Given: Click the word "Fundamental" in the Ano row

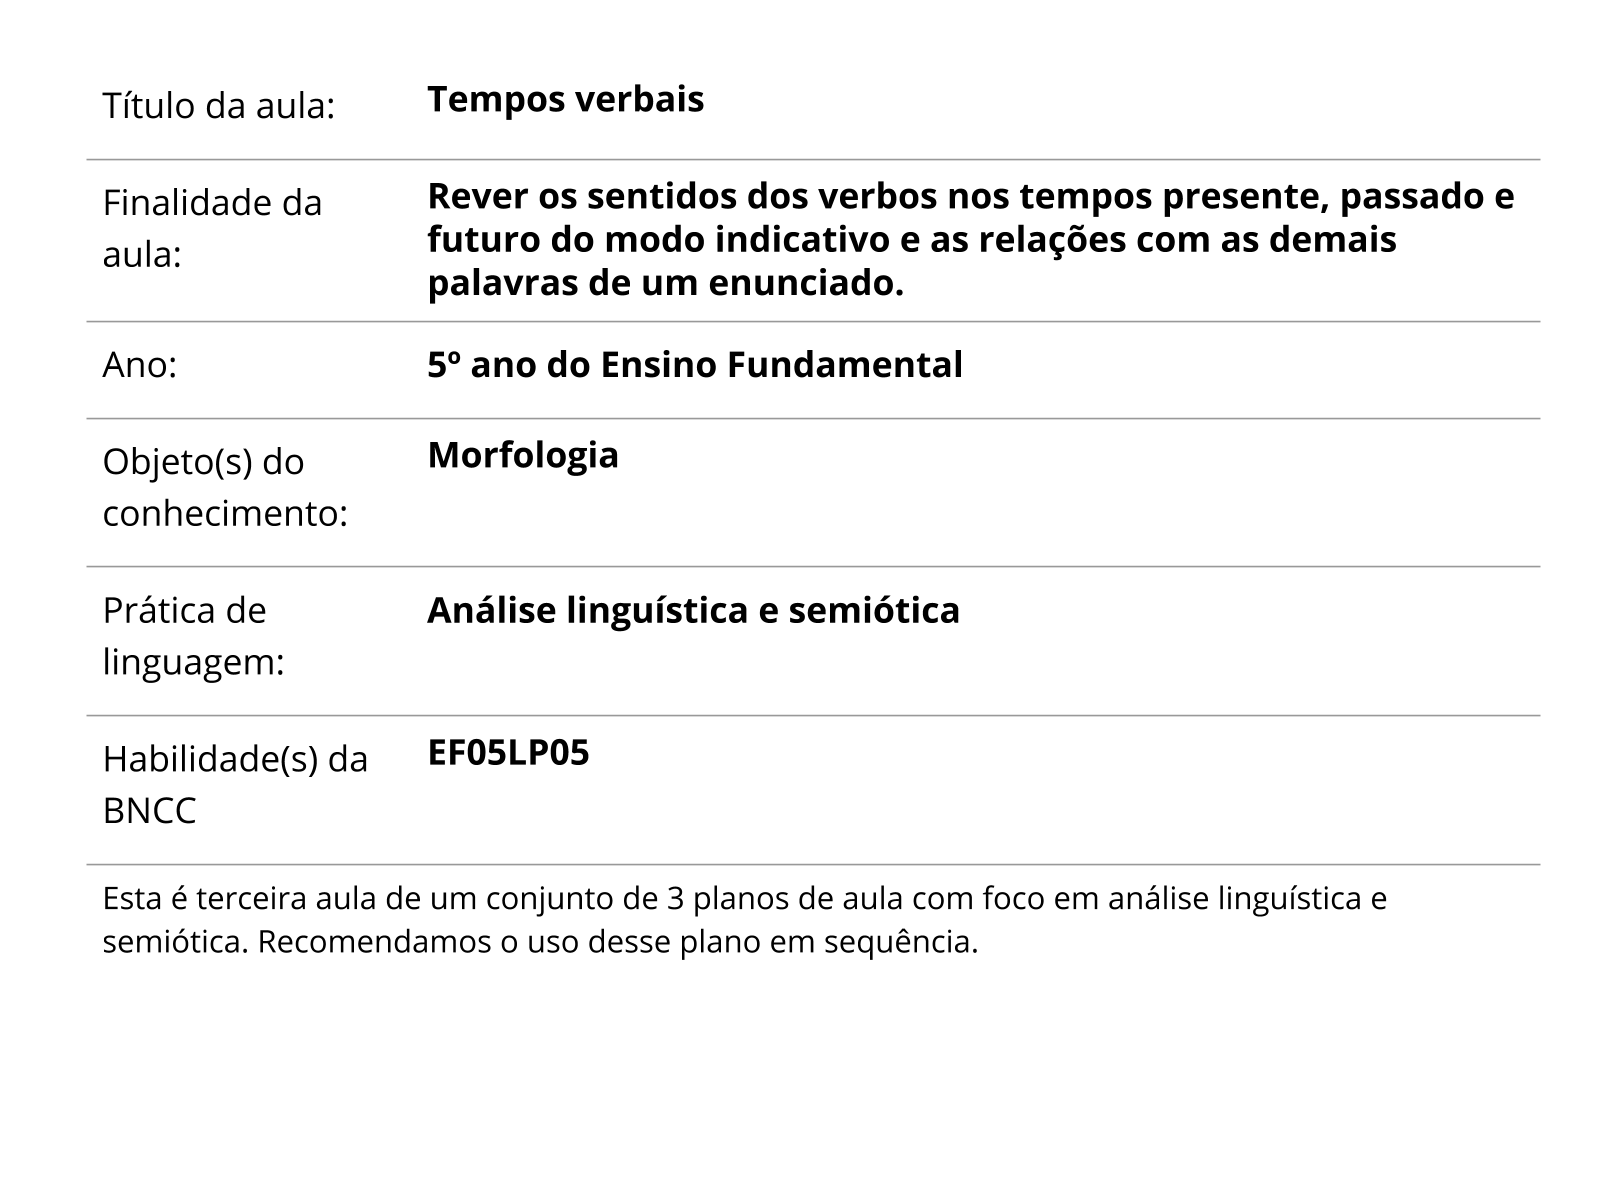Looking at the screenshot, I should pos(844,365).
